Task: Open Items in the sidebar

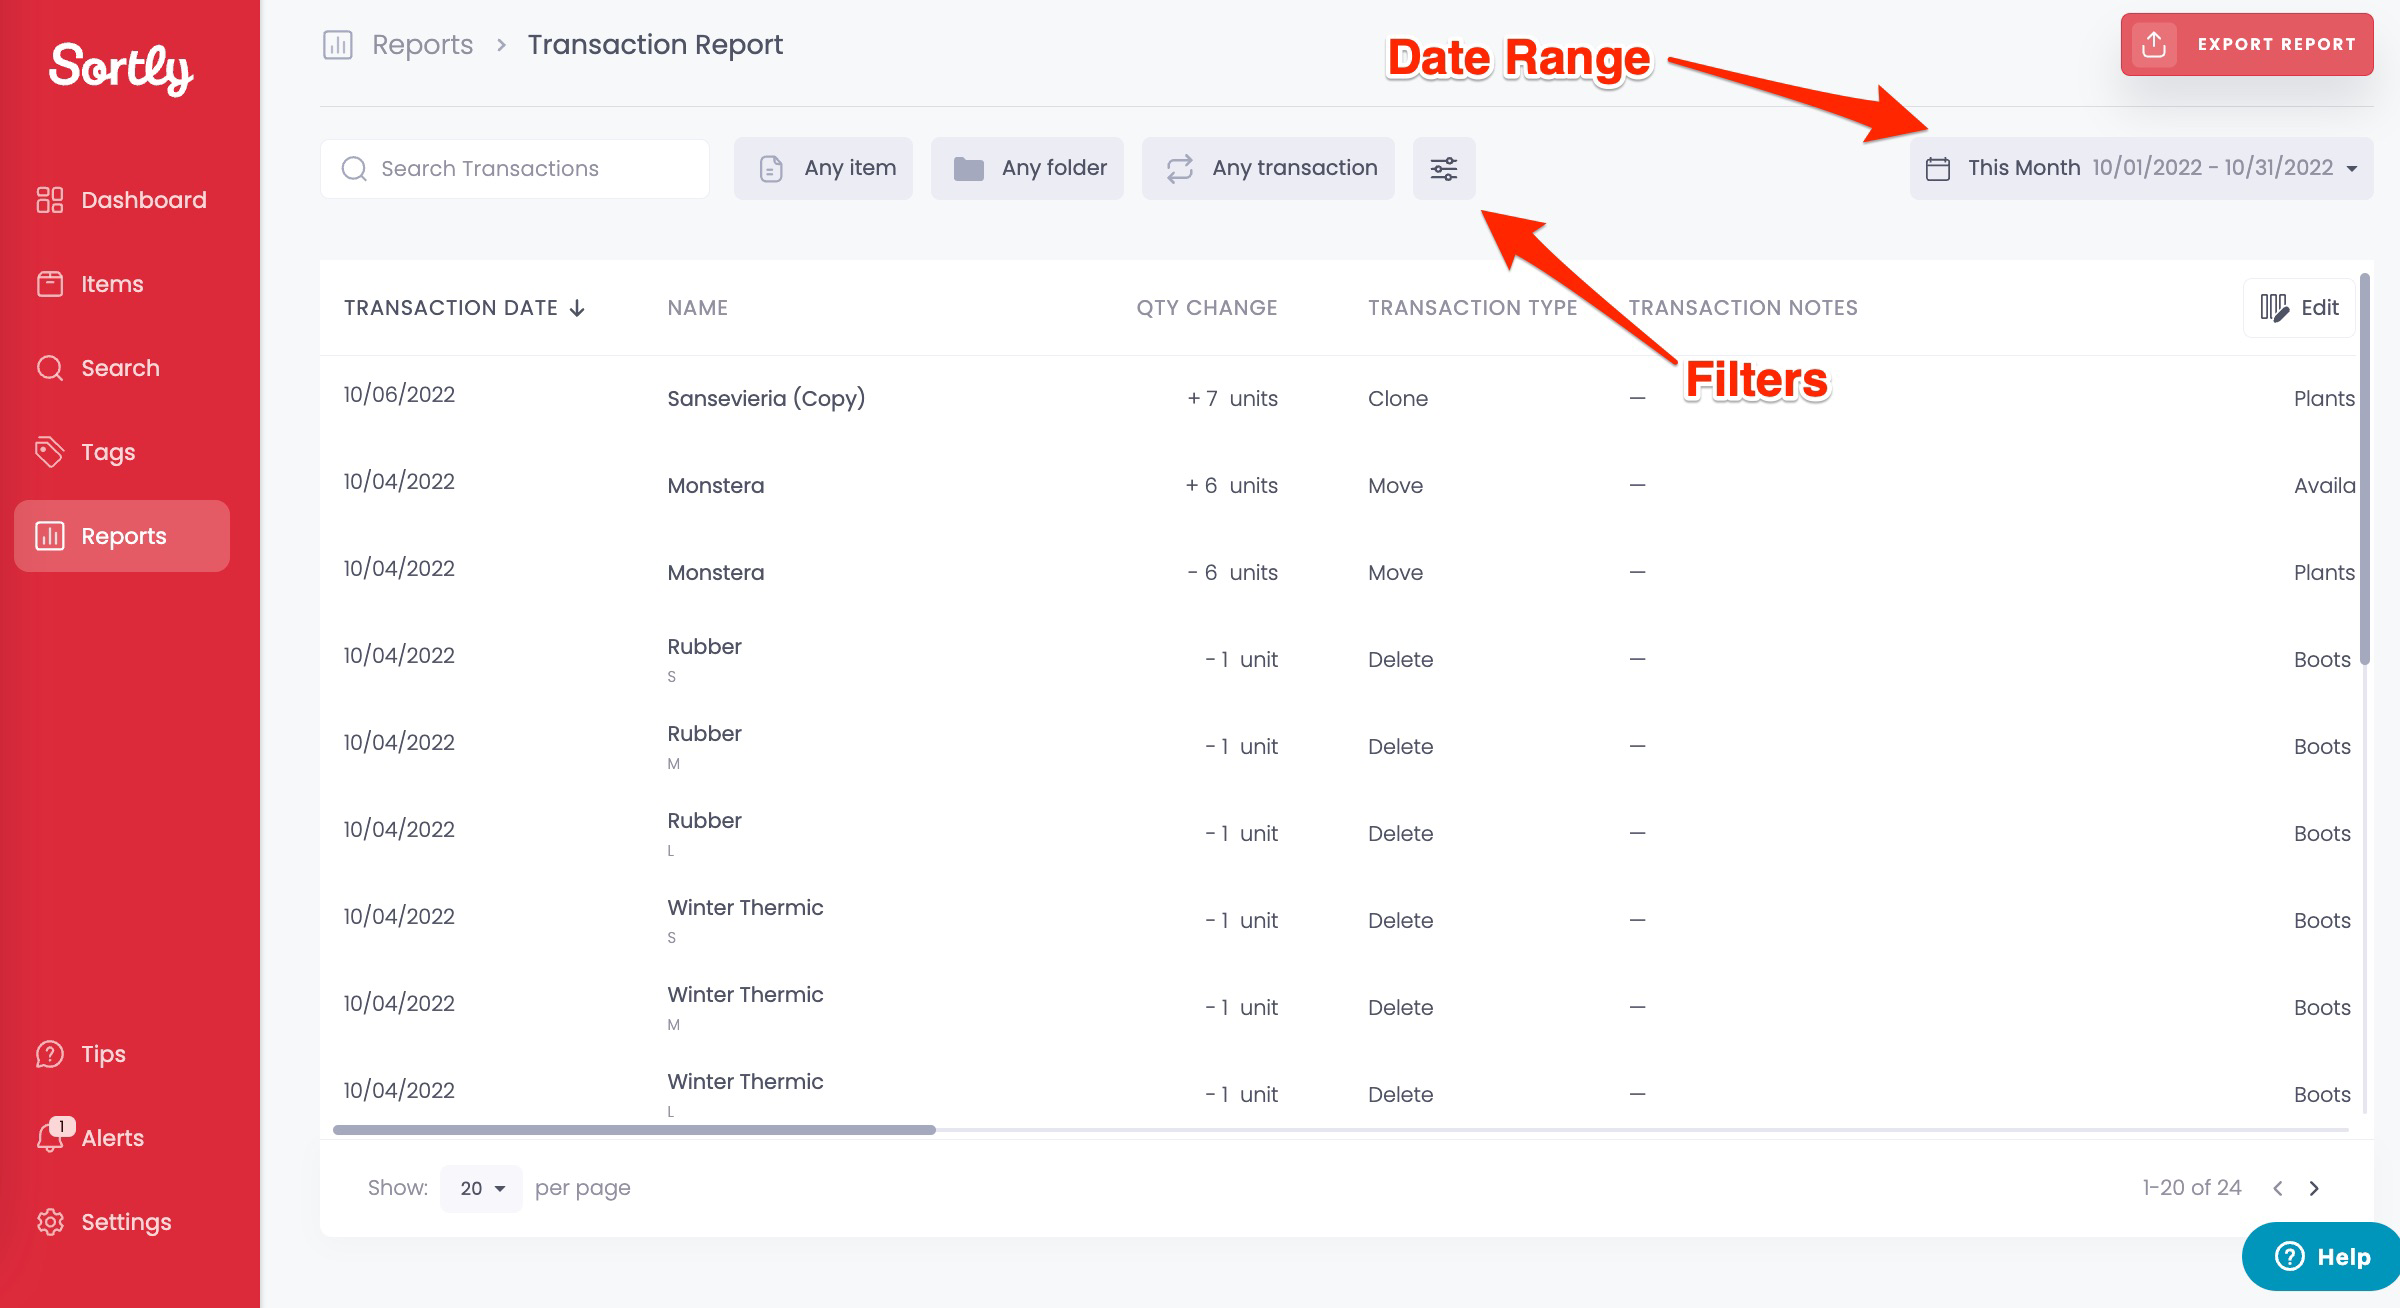Action: pos(112,284)
